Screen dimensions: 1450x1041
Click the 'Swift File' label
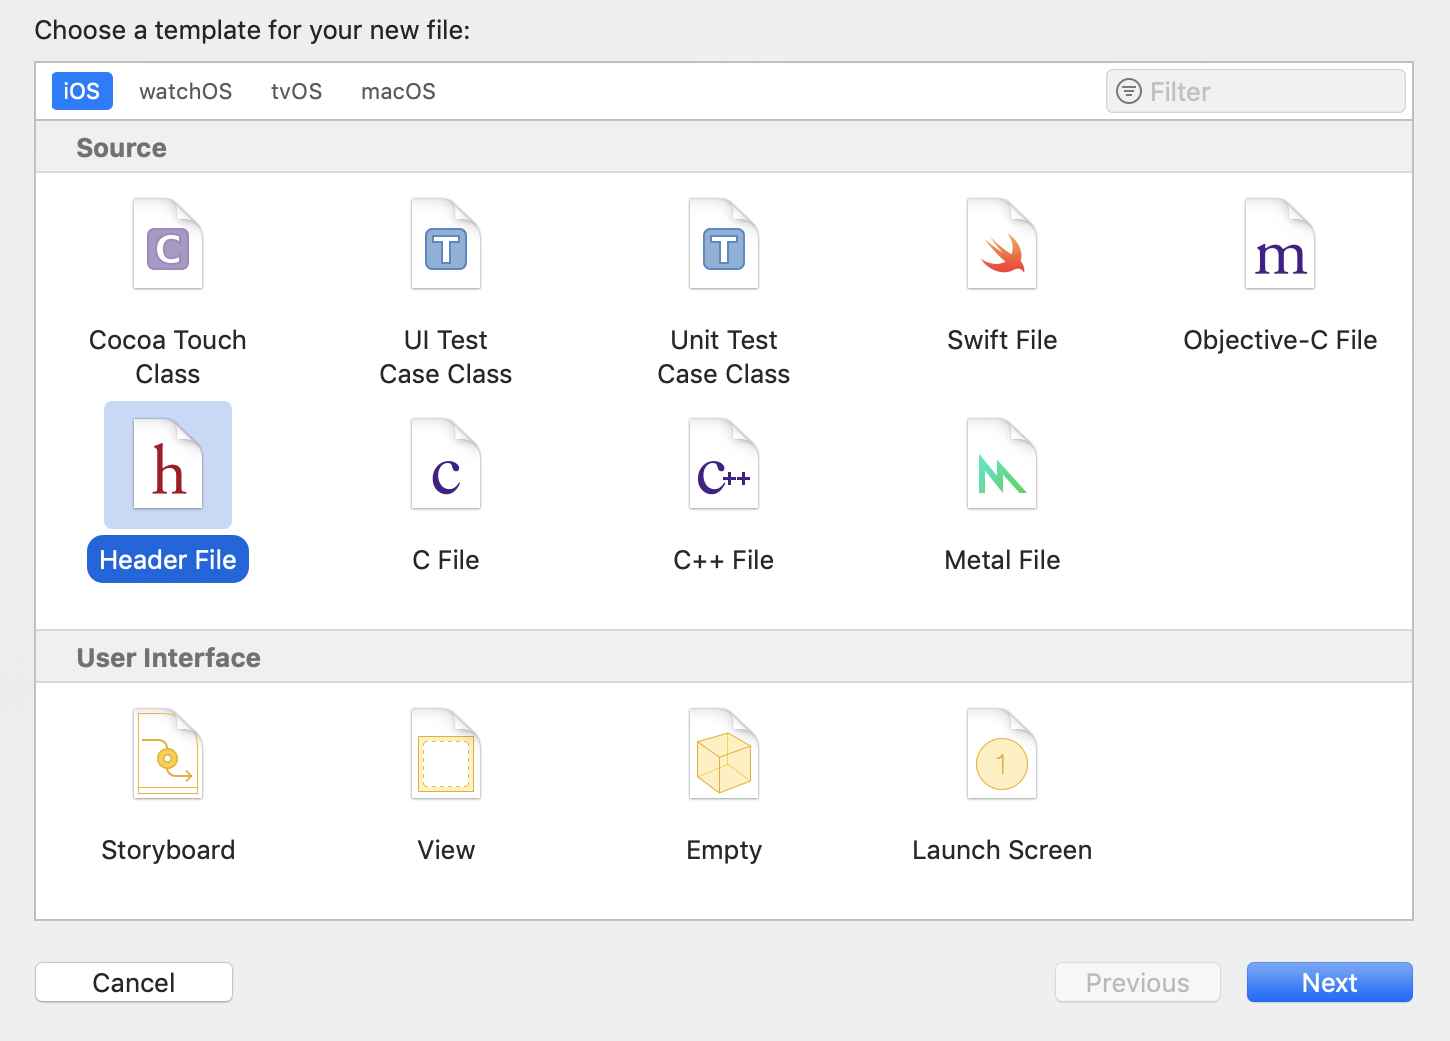1002,340
